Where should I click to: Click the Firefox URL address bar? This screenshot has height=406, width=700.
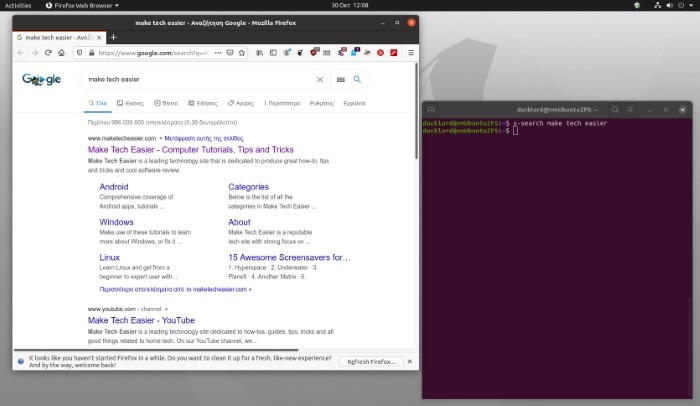coord(153,53)
